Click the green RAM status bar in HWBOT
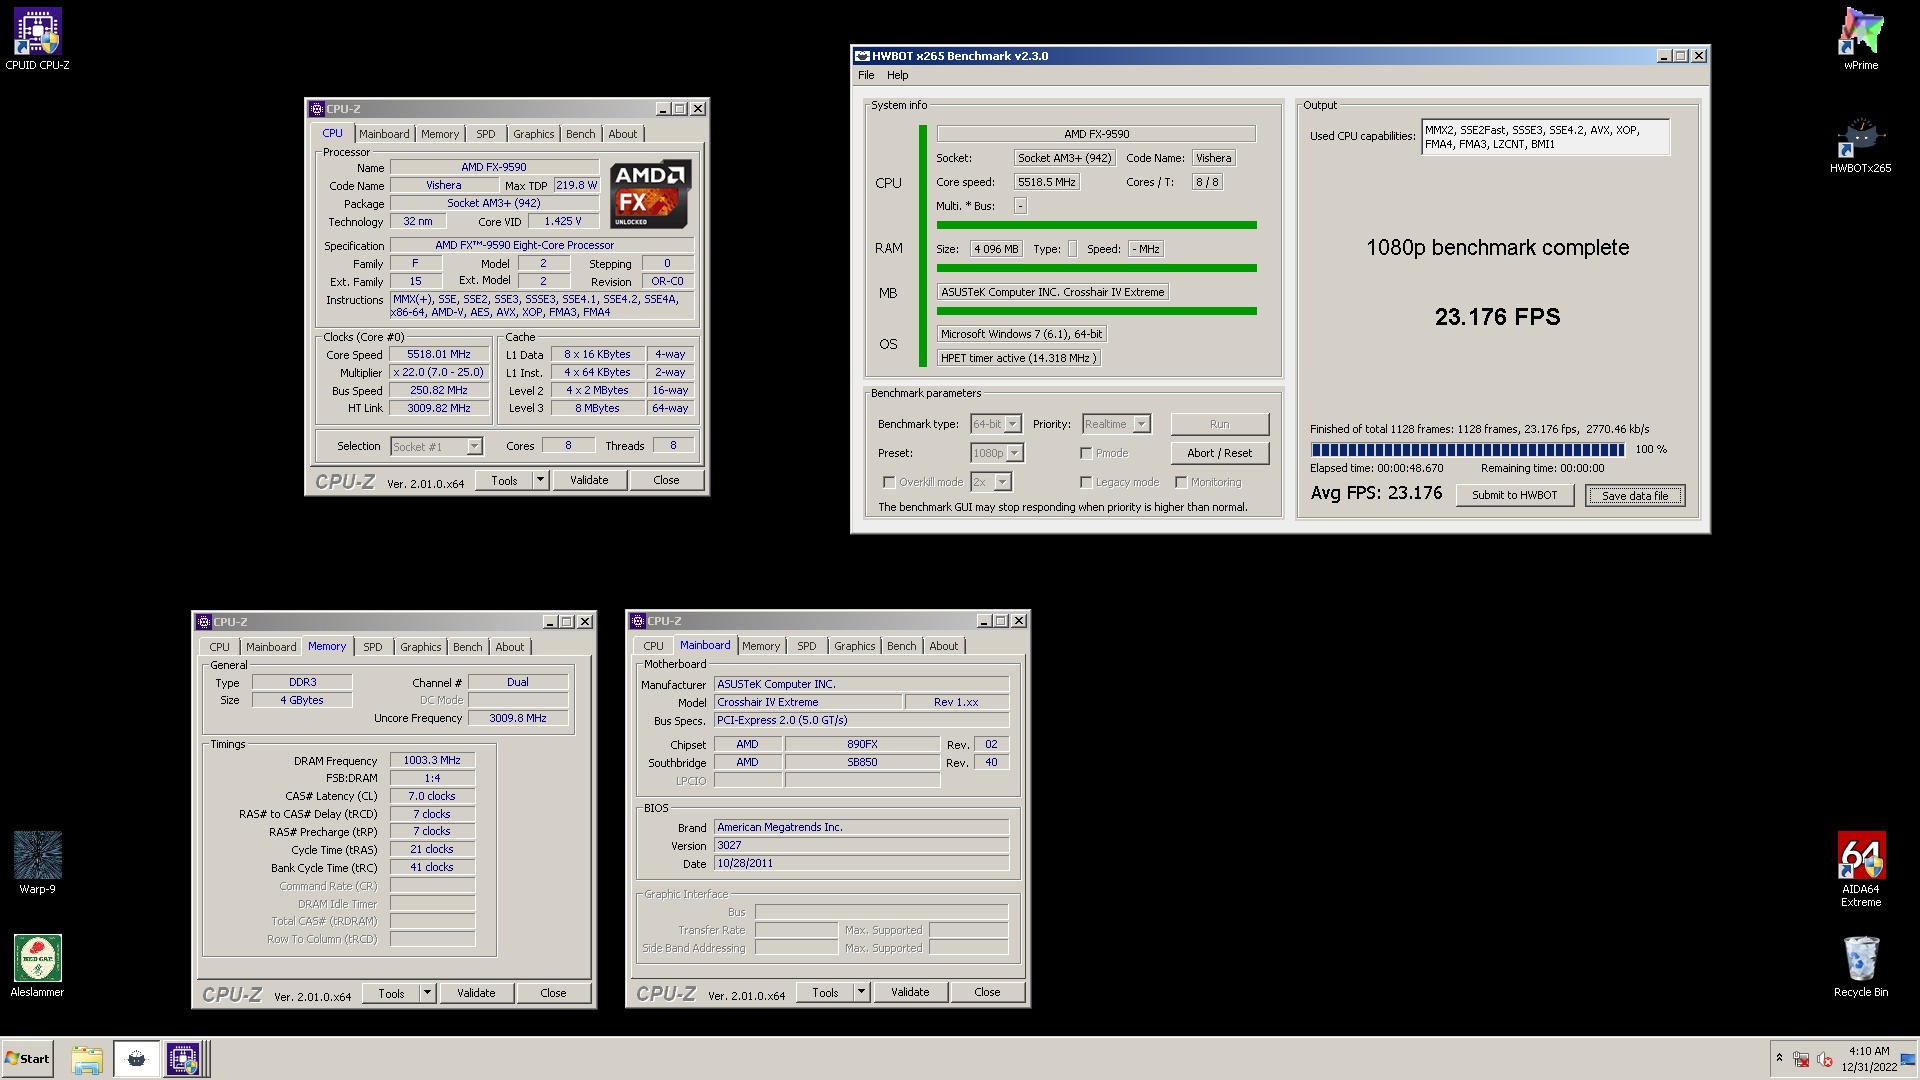The height and width of the screenshot is (1080, 1920). pyautogui.click(x=1096, y=268)
